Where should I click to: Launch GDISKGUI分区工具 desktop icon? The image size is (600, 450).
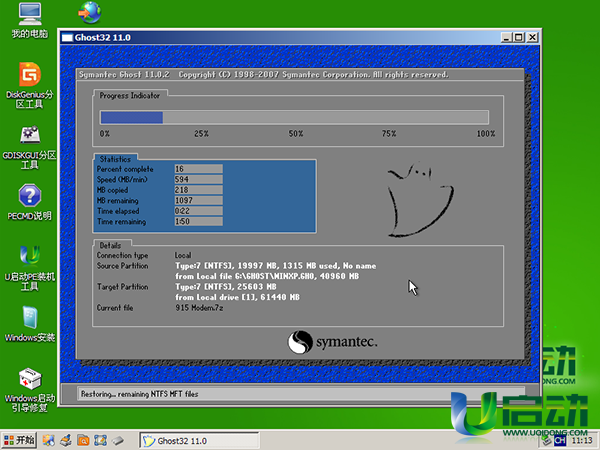click(29, 147)
